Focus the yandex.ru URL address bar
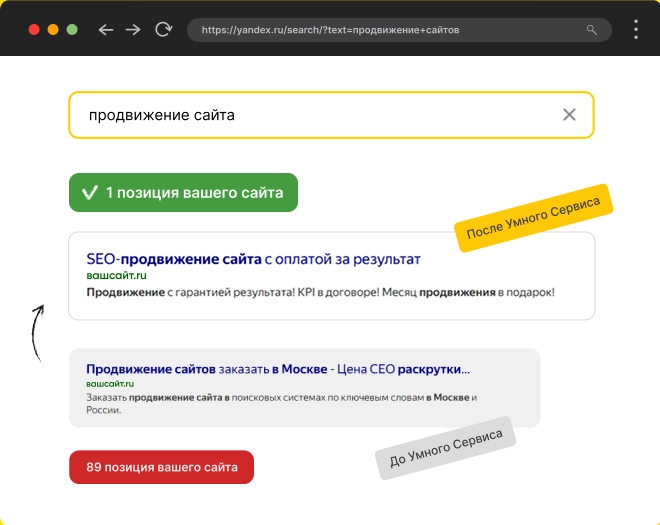 (380, 30)
